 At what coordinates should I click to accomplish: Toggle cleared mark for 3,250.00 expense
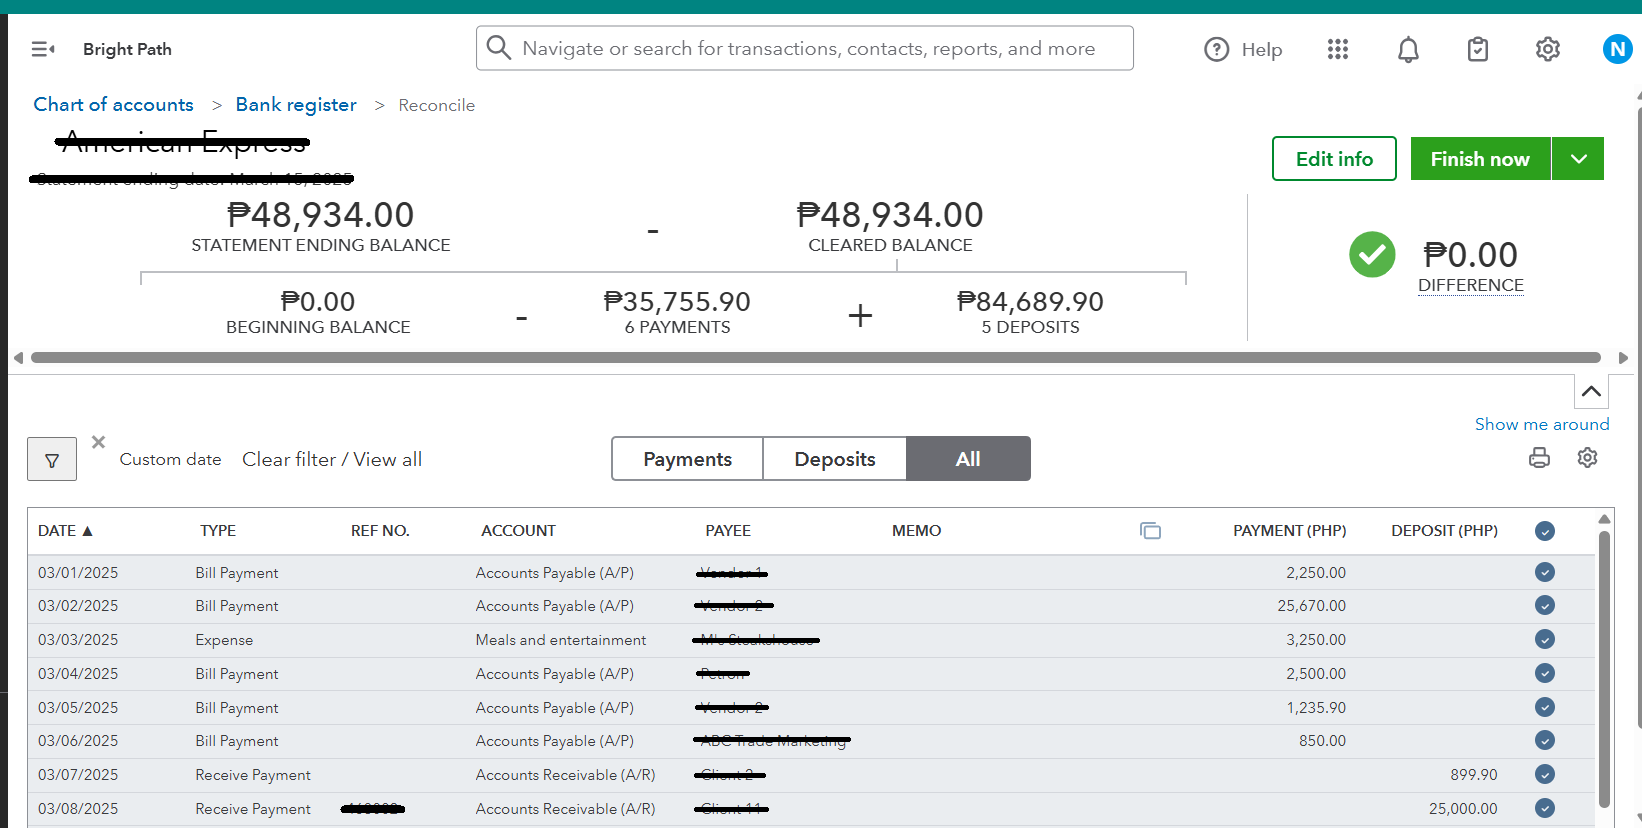(x=1545, y=640)
